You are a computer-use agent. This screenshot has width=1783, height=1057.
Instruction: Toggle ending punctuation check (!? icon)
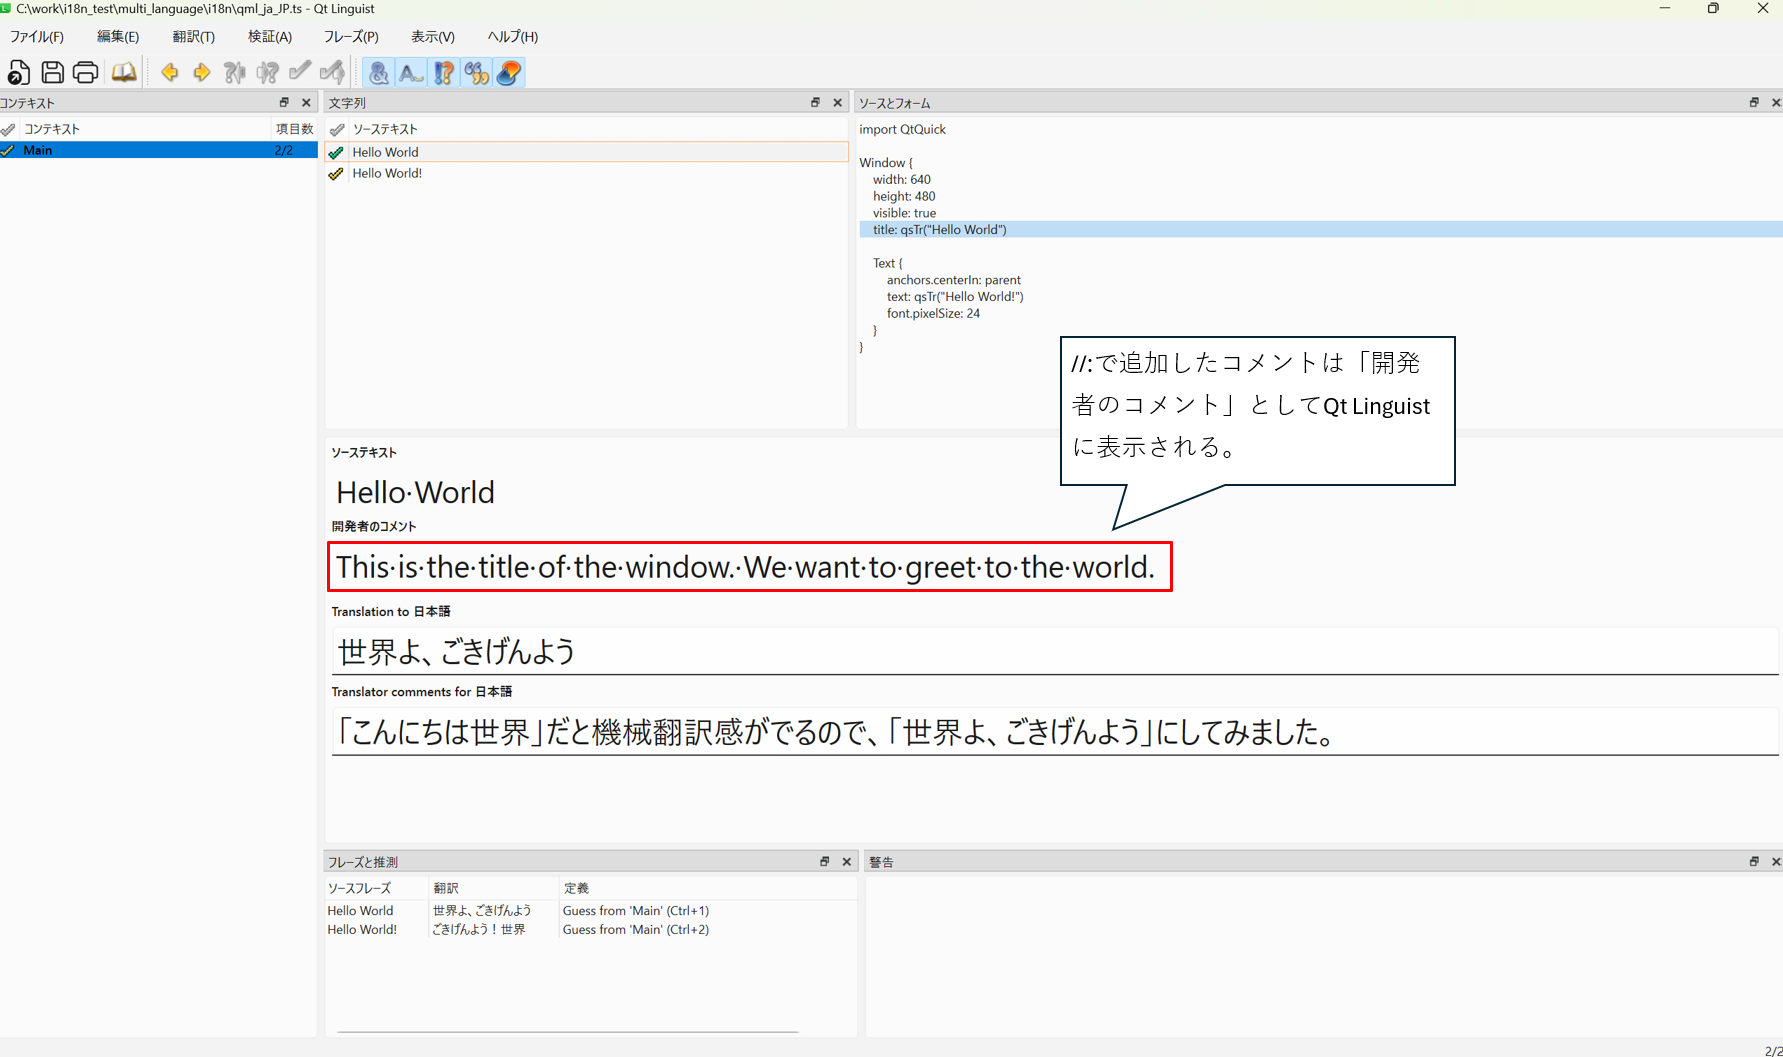pos(443,72)
